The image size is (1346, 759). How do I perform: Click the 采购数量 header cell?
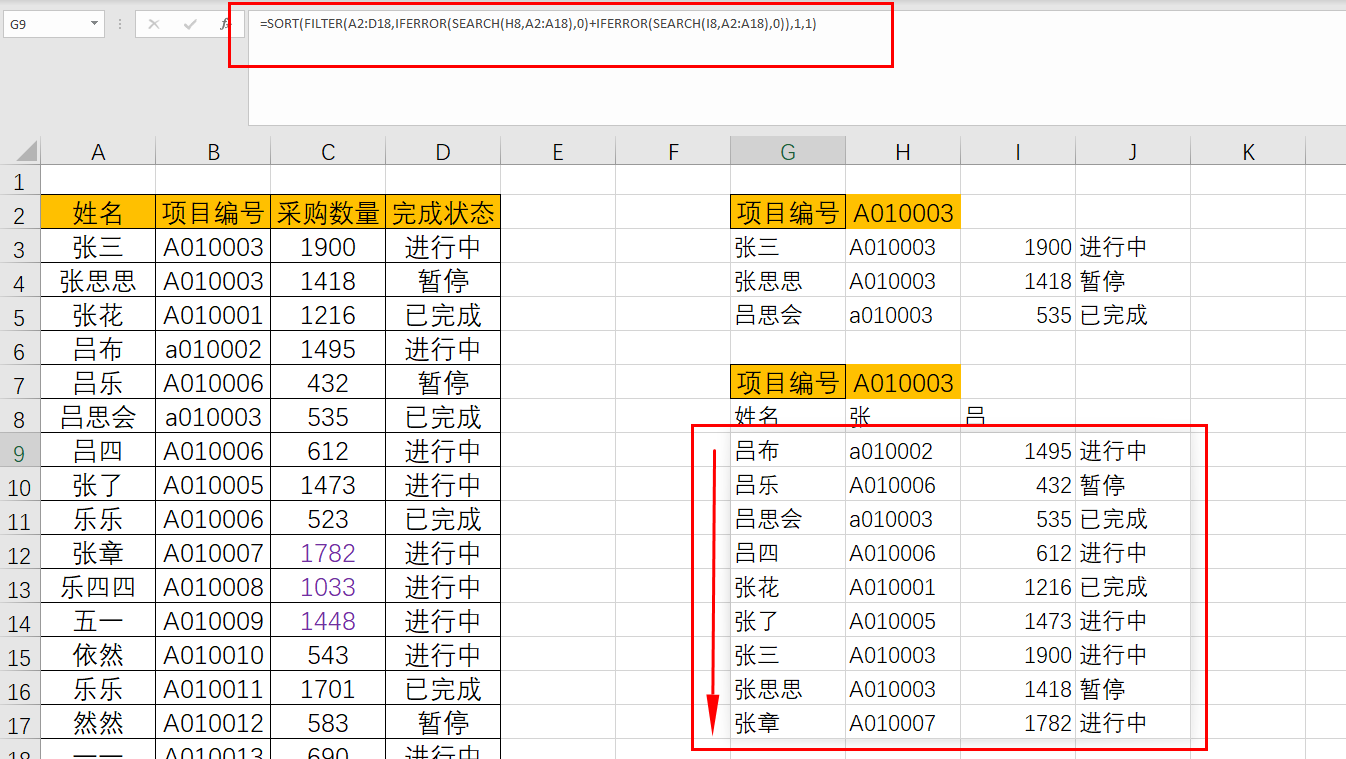pyautogui.click(x=328, y=213)
